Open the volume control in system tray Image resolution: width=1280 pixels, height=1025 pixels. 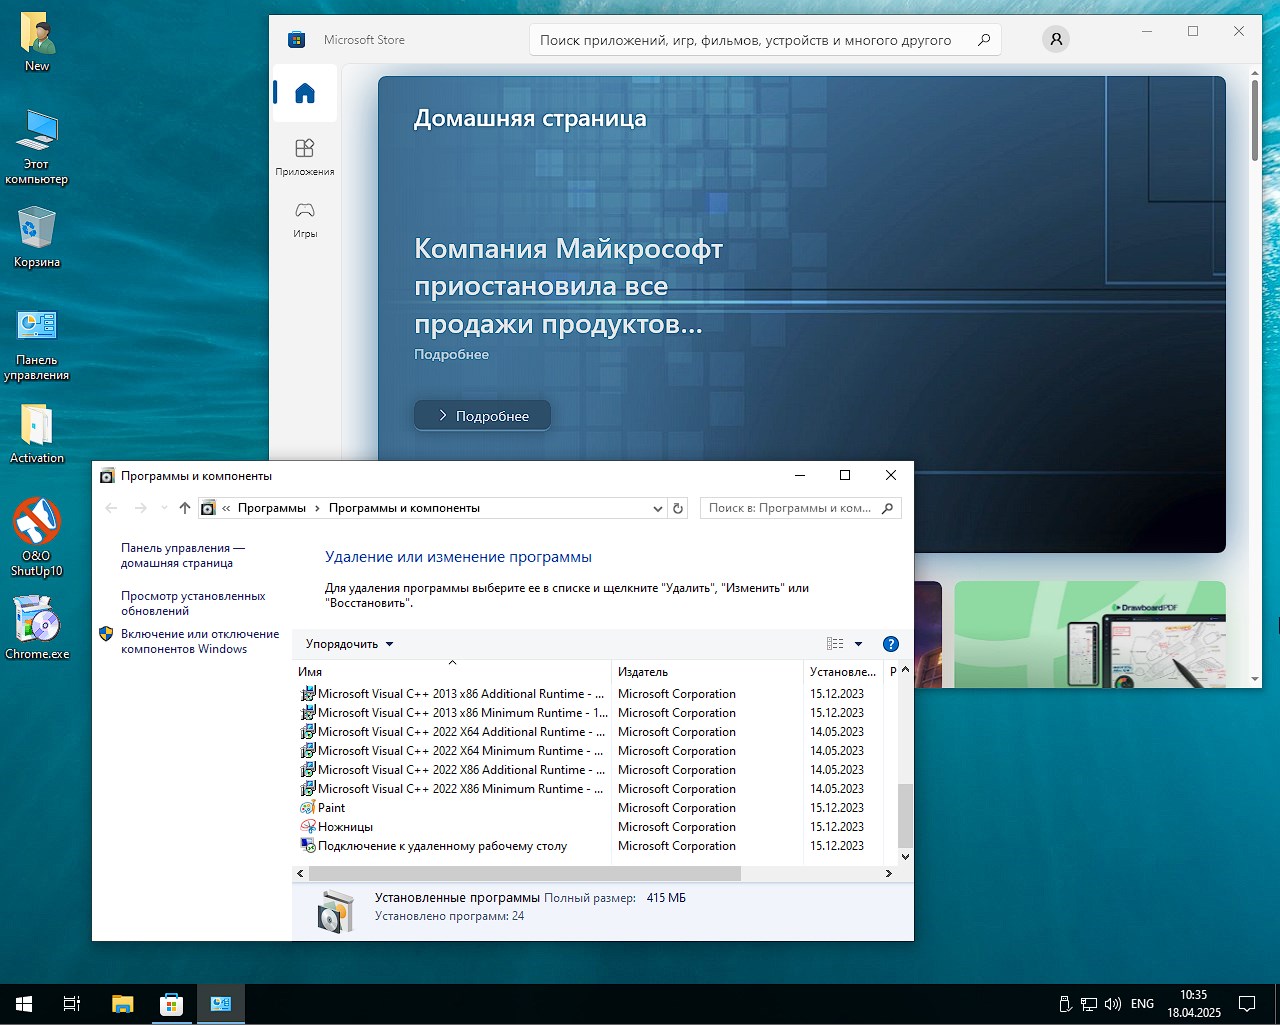click(x=1112, y=1004)
